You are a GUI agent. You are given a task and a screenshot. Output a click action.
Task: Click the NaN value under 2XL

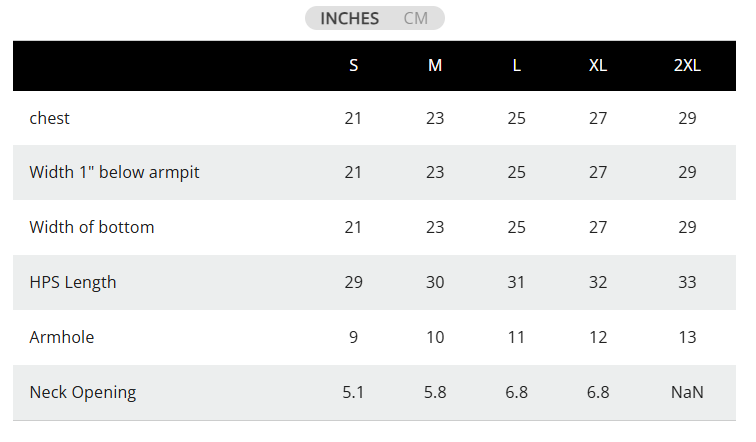point(687,392)
